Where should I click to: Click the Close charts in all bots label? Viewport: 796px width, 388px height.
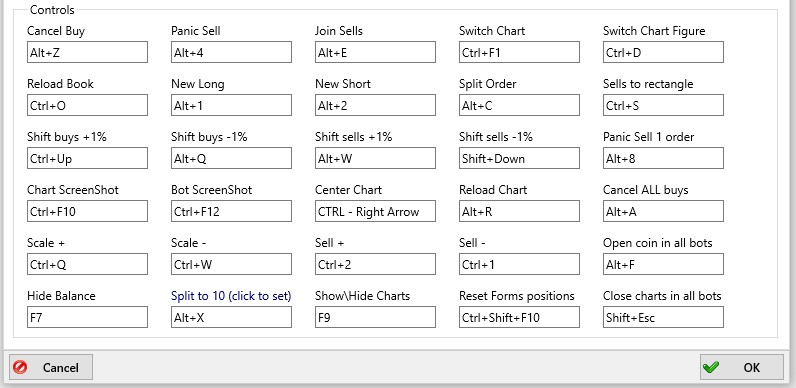click(x=662, y=296)
